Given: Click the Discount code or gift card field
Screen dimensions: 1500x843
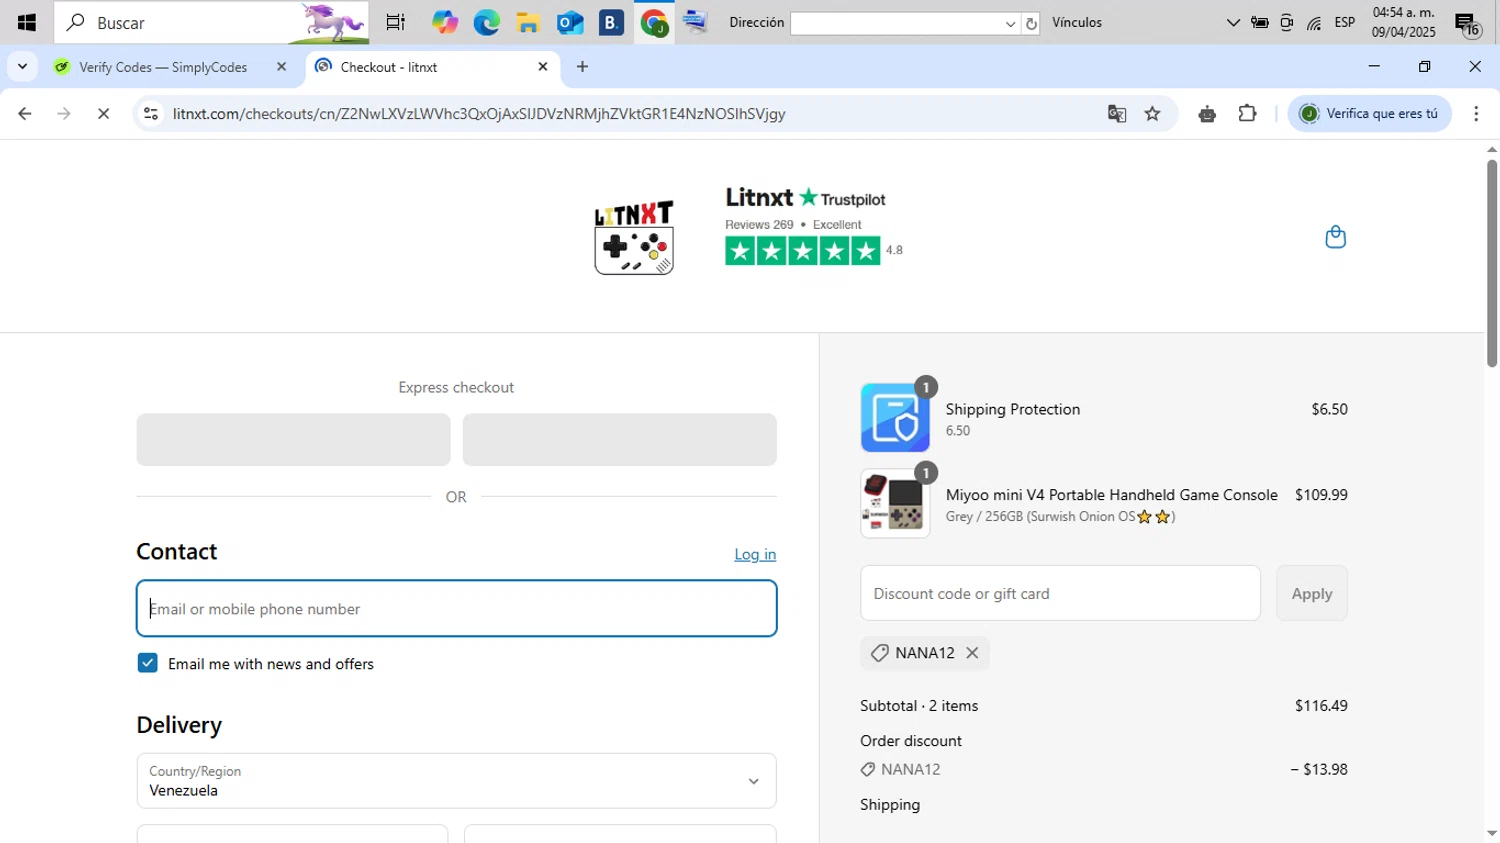Looking at the screenshot, I should coord(1060,593).
